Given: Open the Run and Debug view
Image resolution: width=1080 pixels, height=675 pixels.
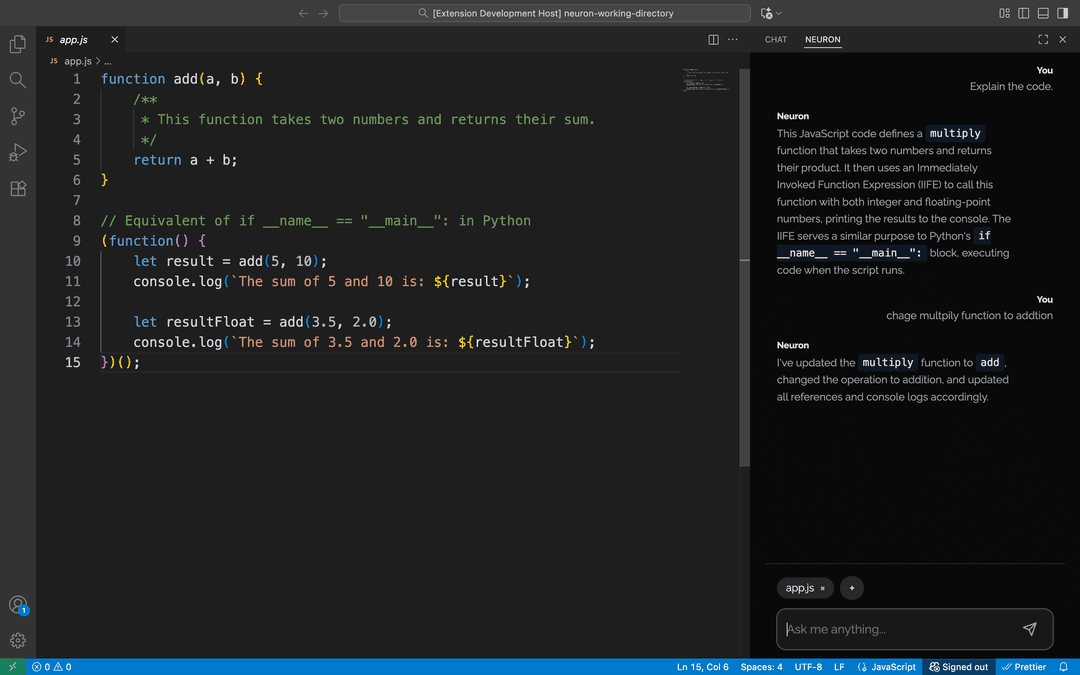Looking at the screenshot, I should (17, 152).
